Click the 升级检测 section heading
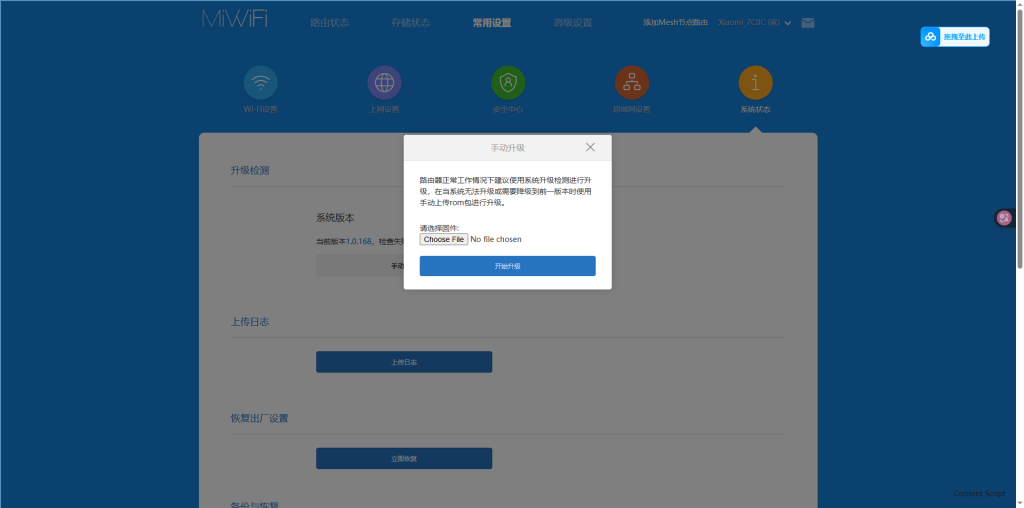 point(250,170)
